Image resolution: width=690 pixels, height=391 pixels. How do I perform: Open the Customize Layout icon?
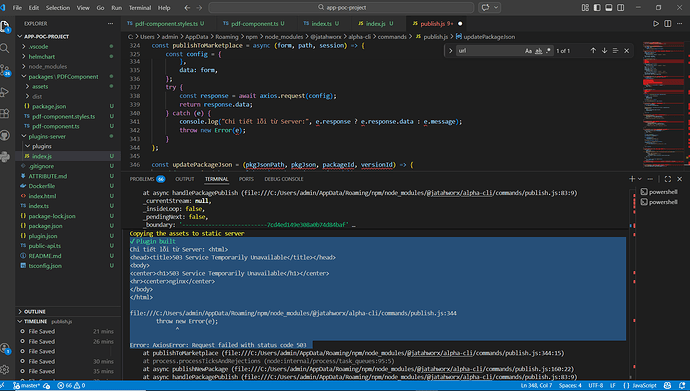coord(585,7)
